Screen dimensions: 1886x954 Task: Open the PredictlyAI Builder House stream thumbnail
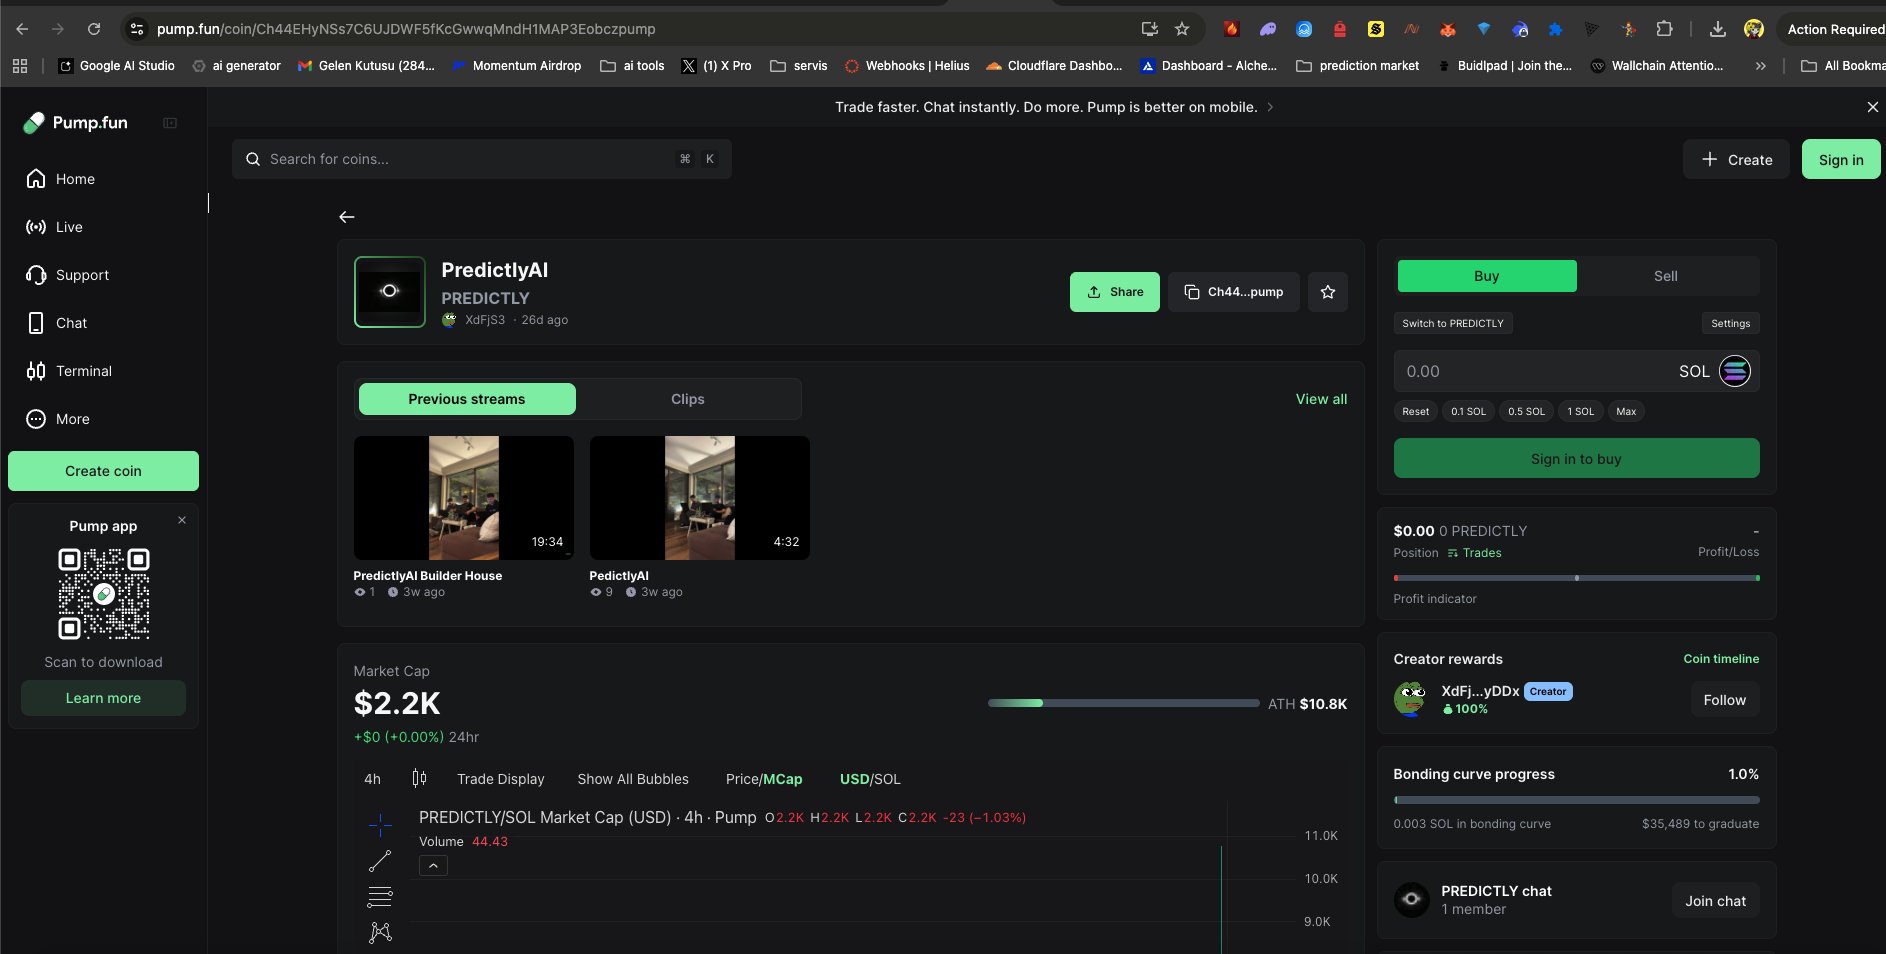(x=463, y=497)
